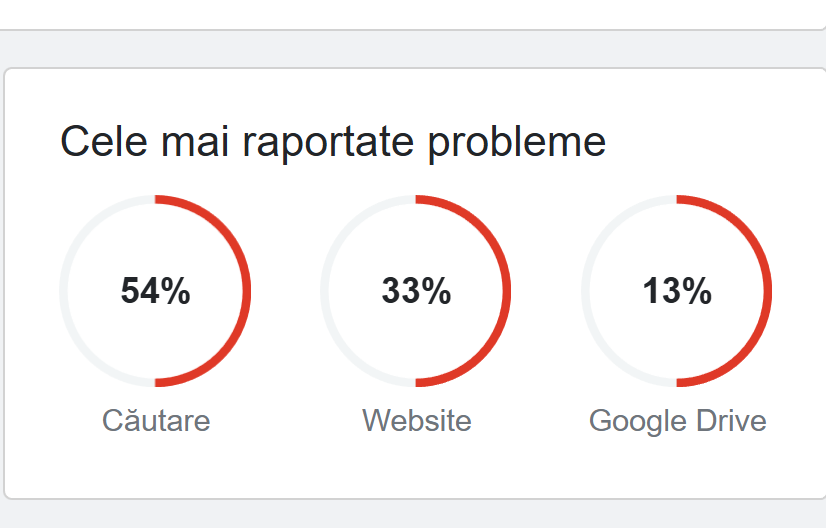Open the Website problem label
The width and height of the screenshot is (826, 528).
[417, 421]
